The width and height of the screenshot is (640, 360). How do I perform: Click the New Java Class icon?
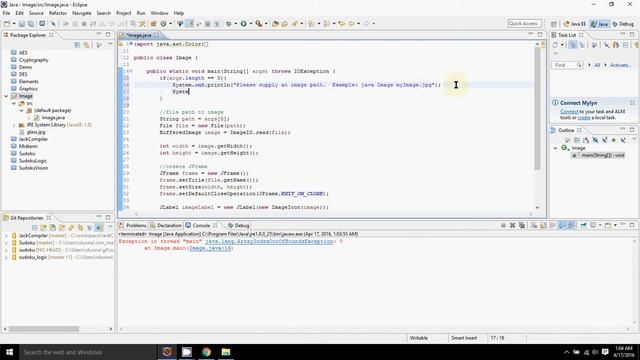click(163, 24)
